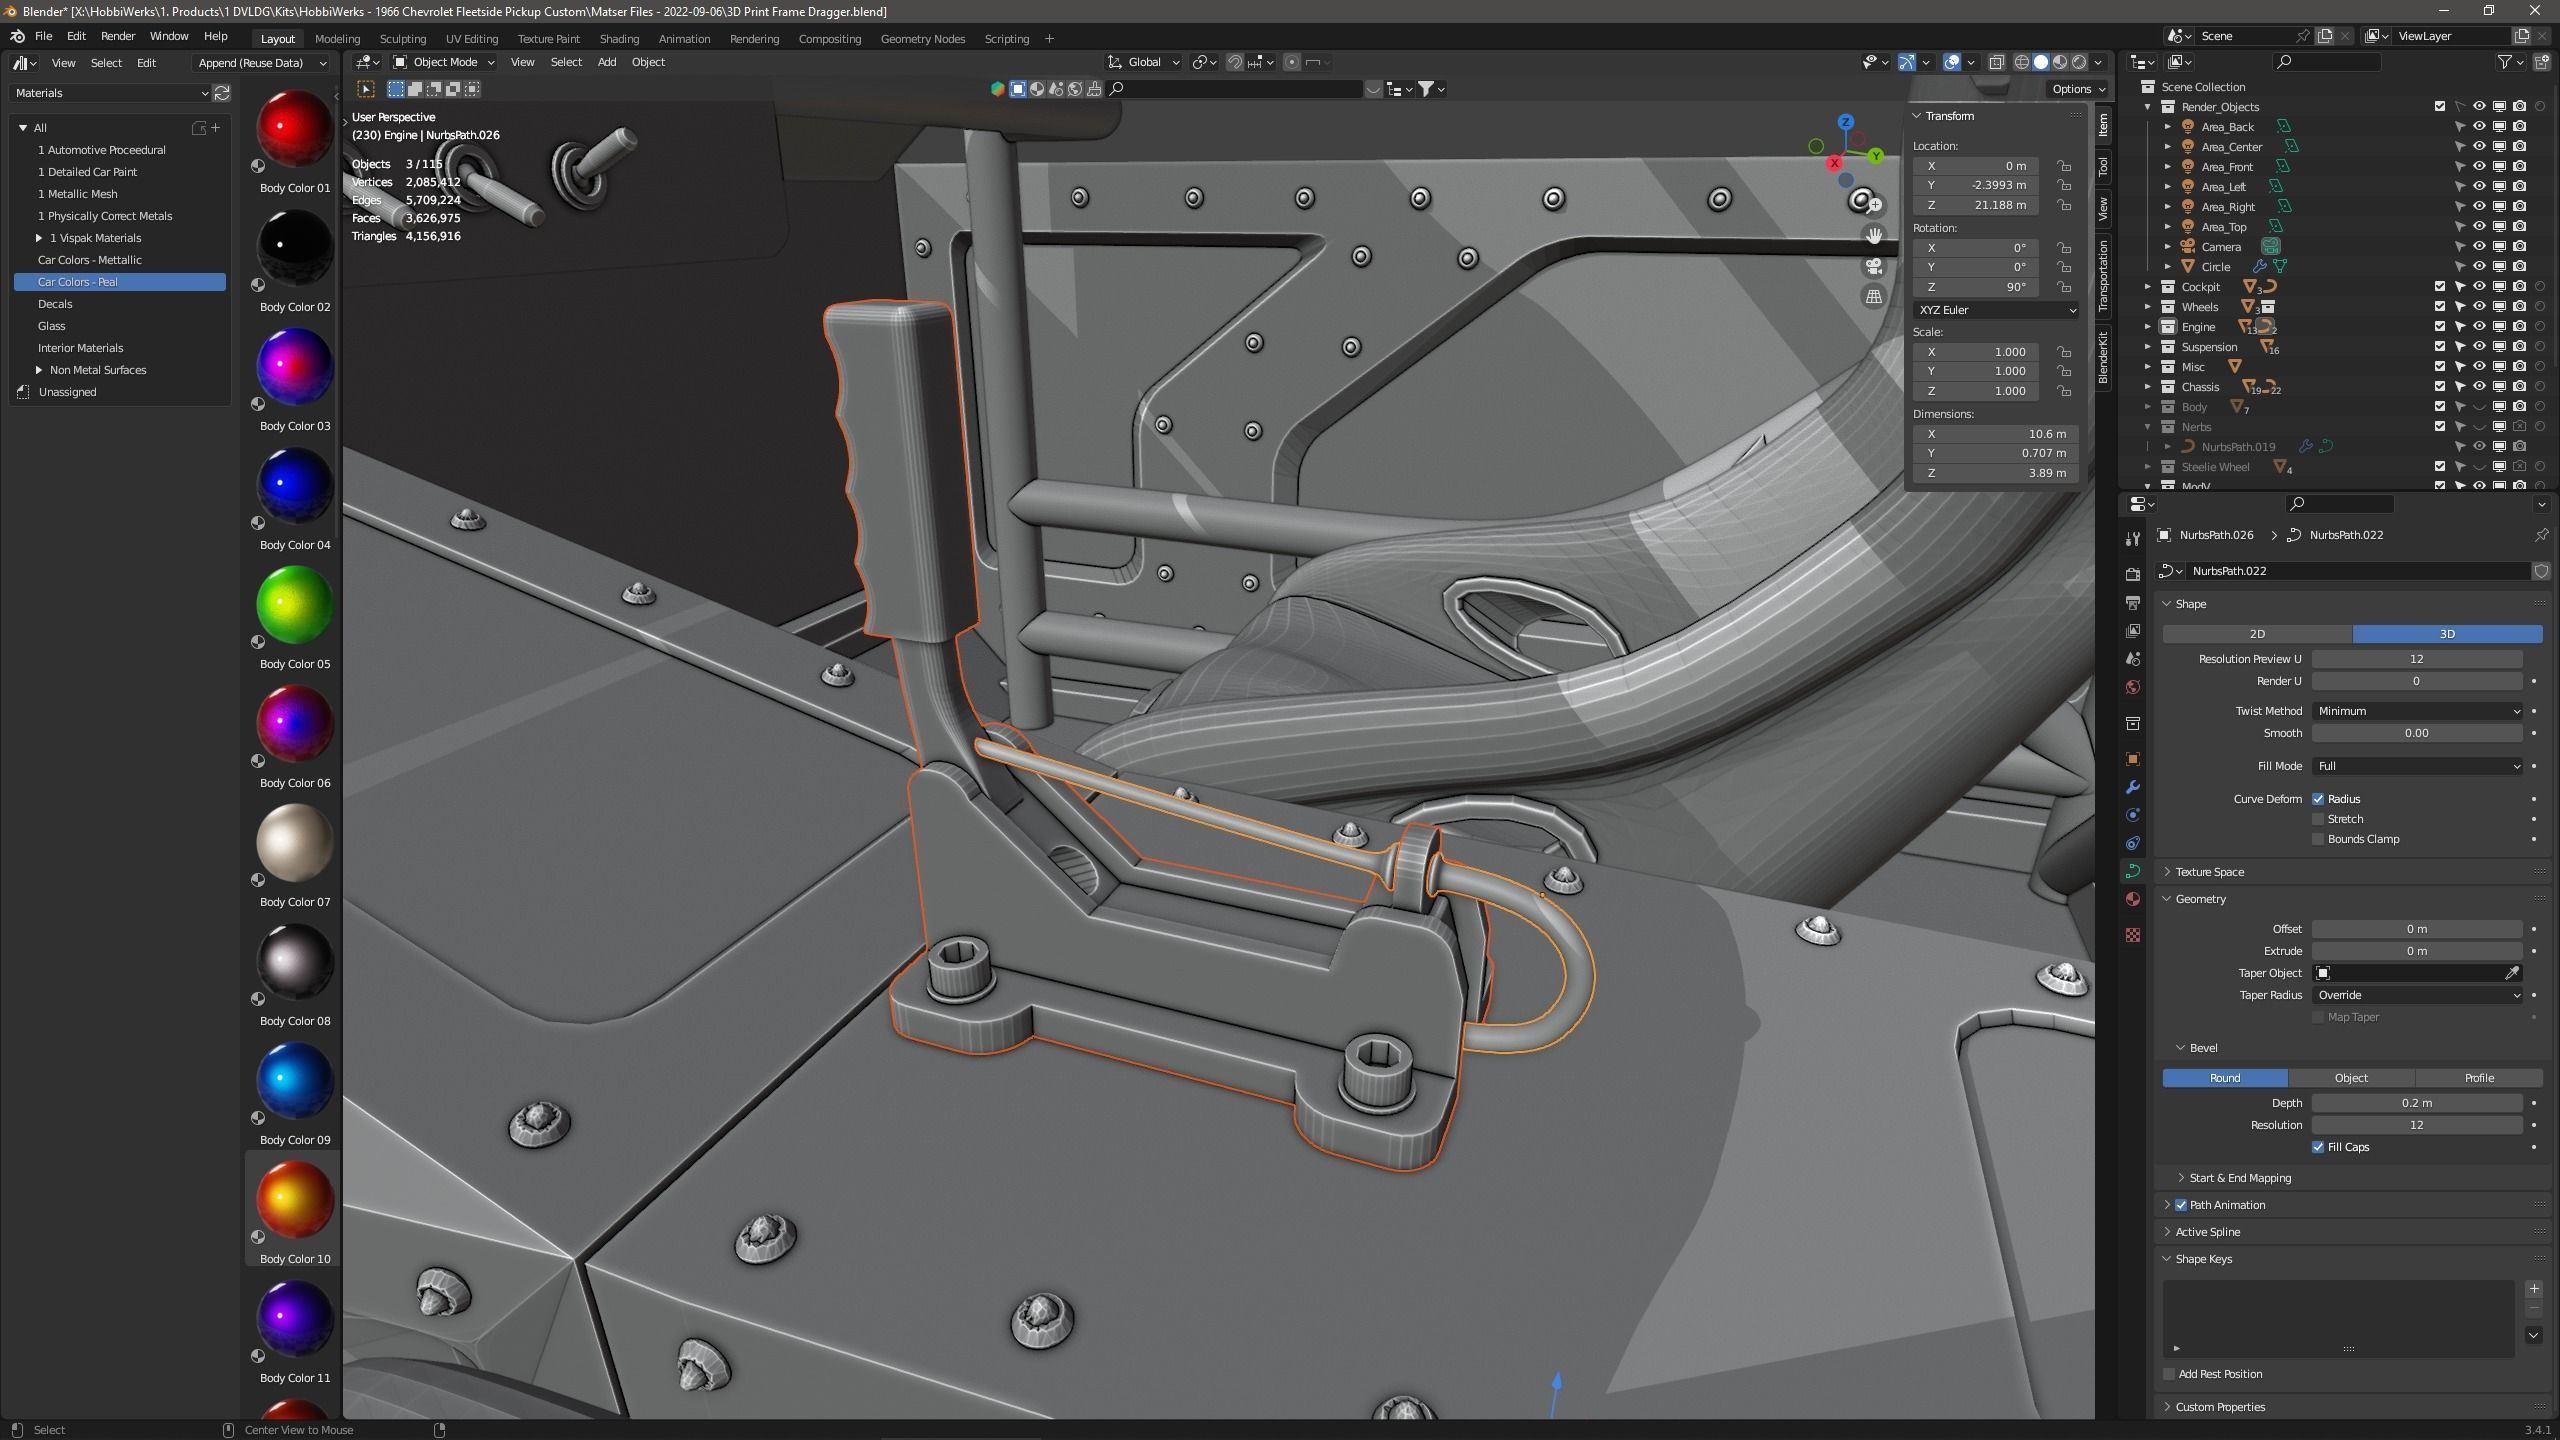The image size is (2560, 1440).
Task: Expand the Wheels collection in outliner
Action: pyautogui.click(x=2148, y=307)
